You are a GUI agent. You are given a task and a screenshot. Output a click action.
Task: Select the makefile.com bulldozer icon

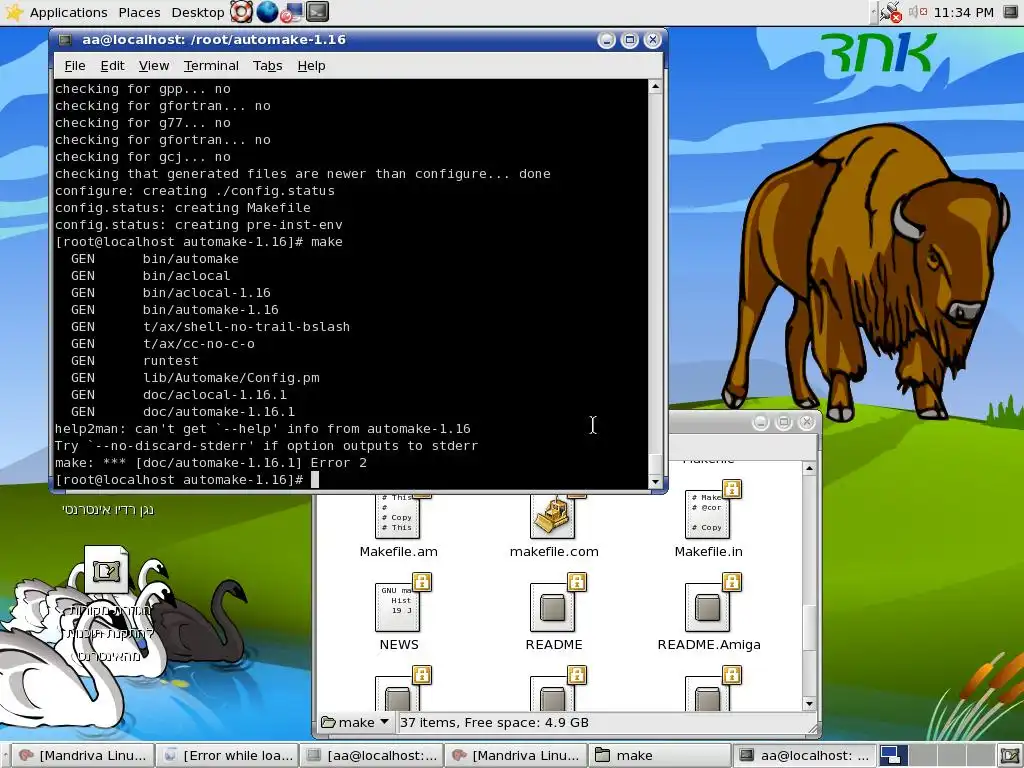pyautogui.click(x=553, y=516)
